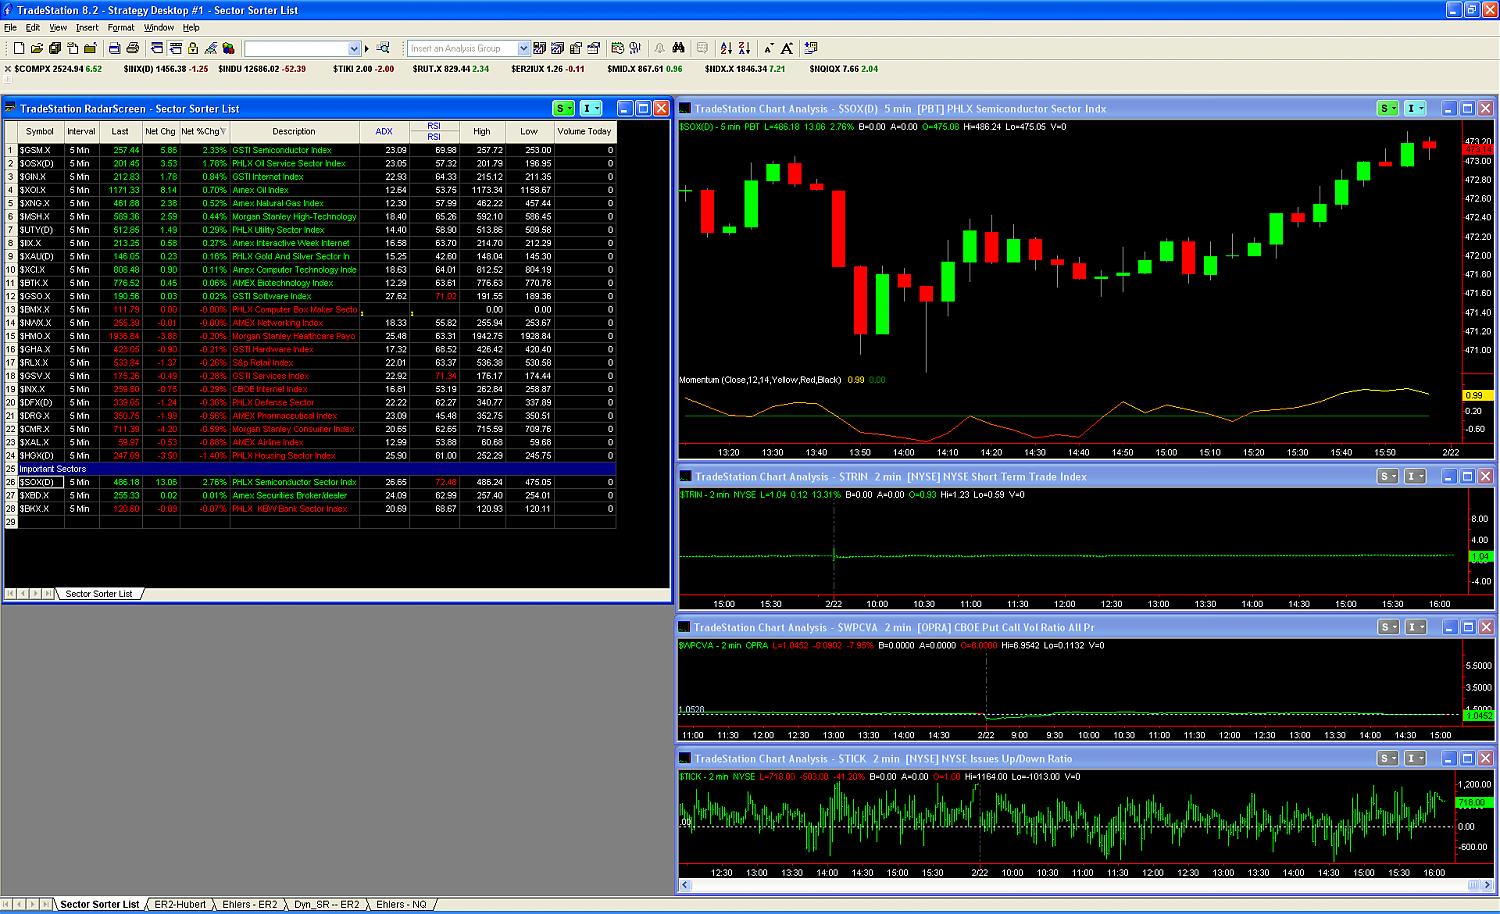Click the New document toolbar icon
Screen dimensions: 1500x914
19,48
